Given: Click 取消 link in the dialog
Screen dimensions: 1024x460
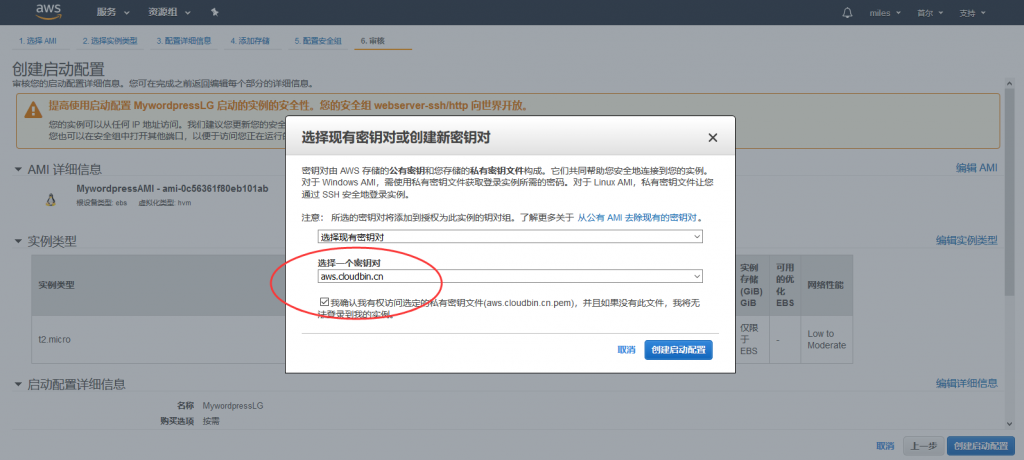Looking at the screenshot, I should pos(626,350).
